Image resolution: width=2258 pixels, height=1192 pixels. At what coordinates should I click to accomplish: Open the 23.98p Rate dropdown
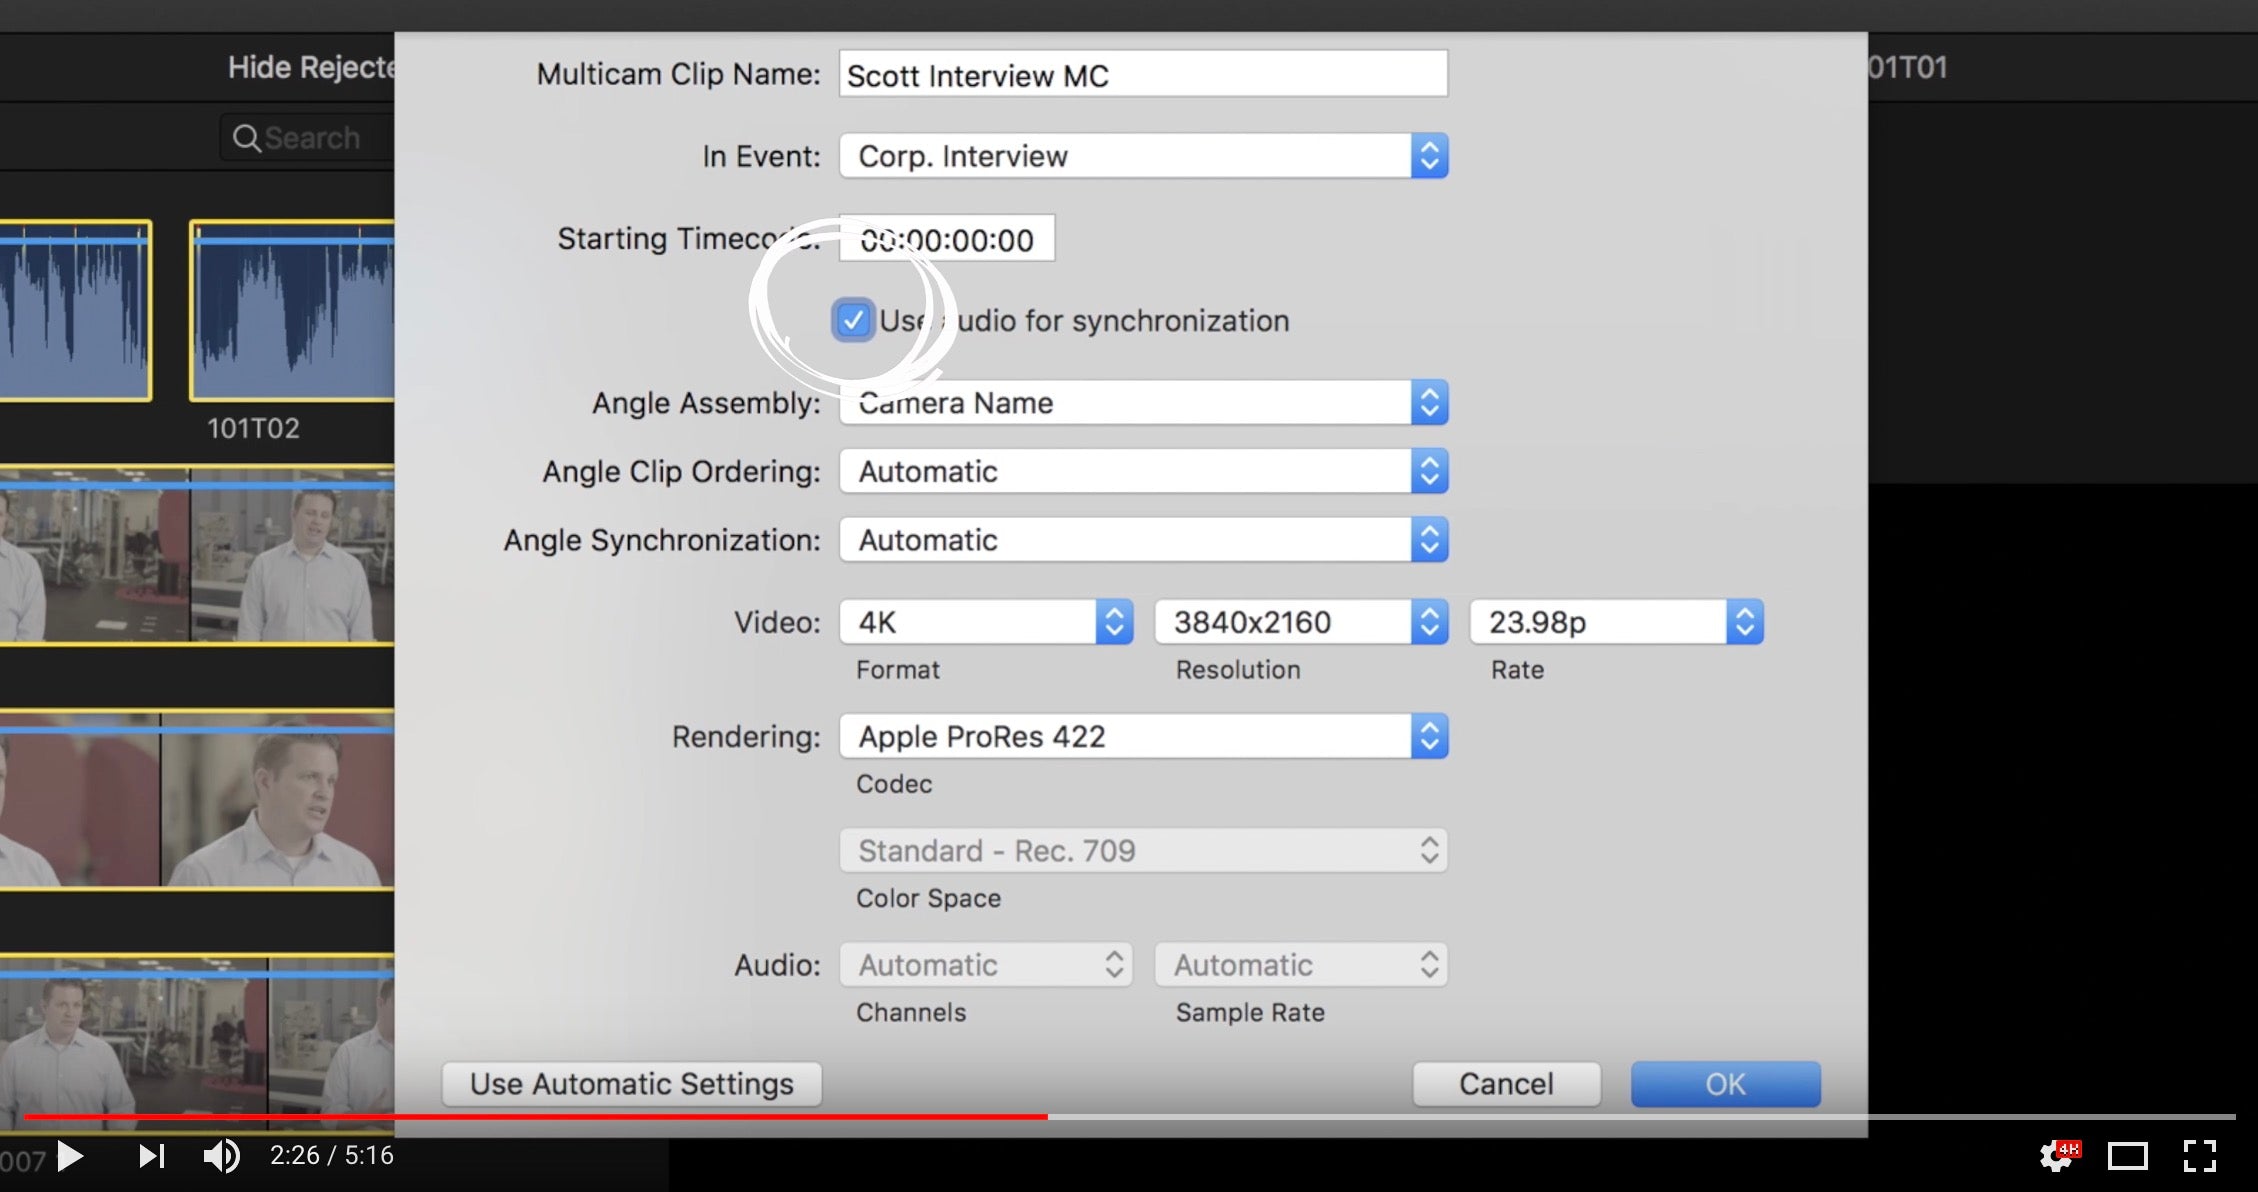pos(1616,622)
